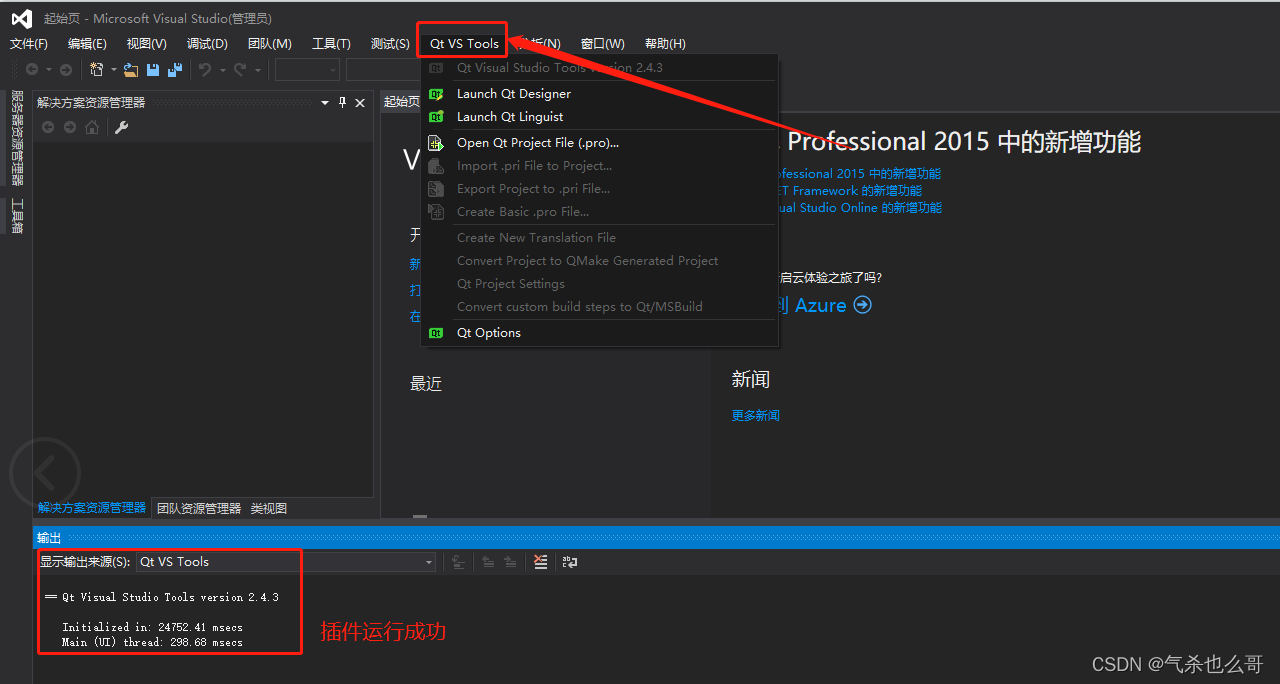The width and height of the screenshot is (1280, 684).
Task: Switch to the 团队资源管理器 tab
Action: point(198,507)
